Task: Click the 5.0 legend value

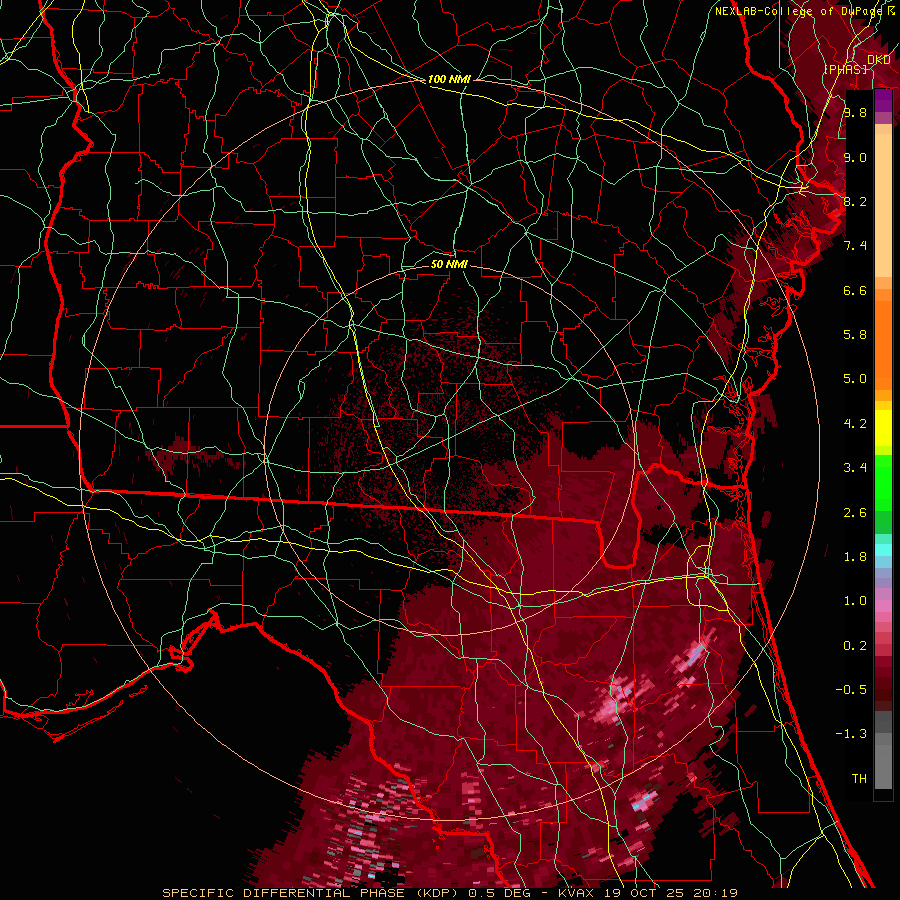Action: click(x=855, y=379)
